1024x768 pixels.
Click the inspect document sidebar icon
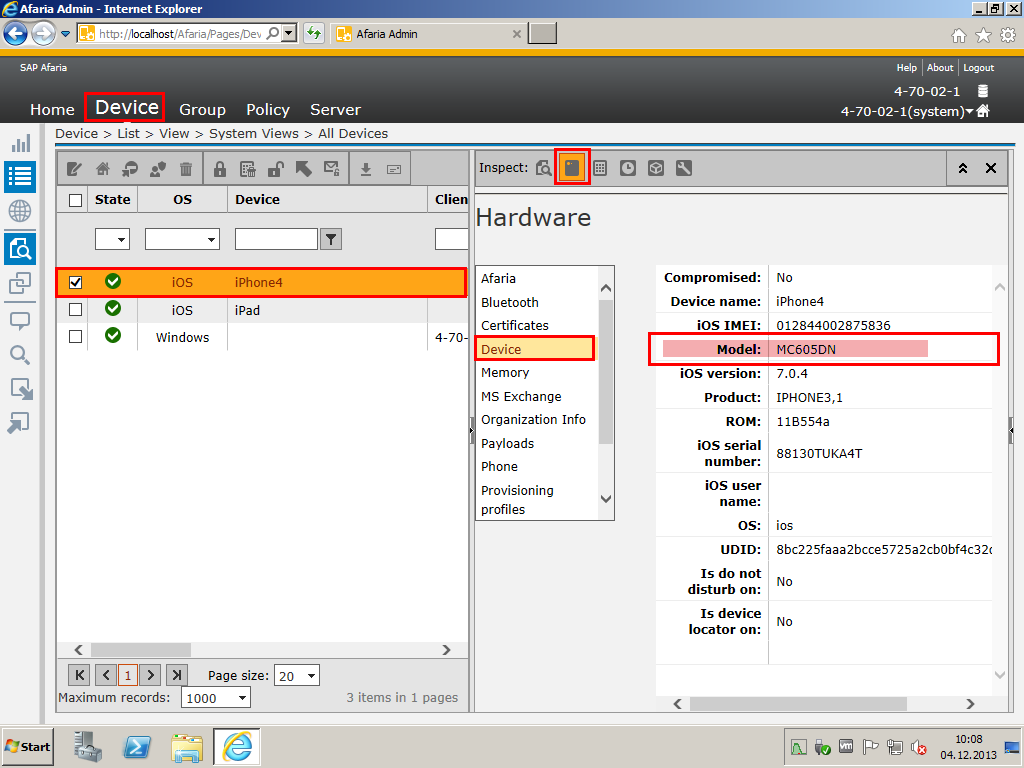pos(20,249)
